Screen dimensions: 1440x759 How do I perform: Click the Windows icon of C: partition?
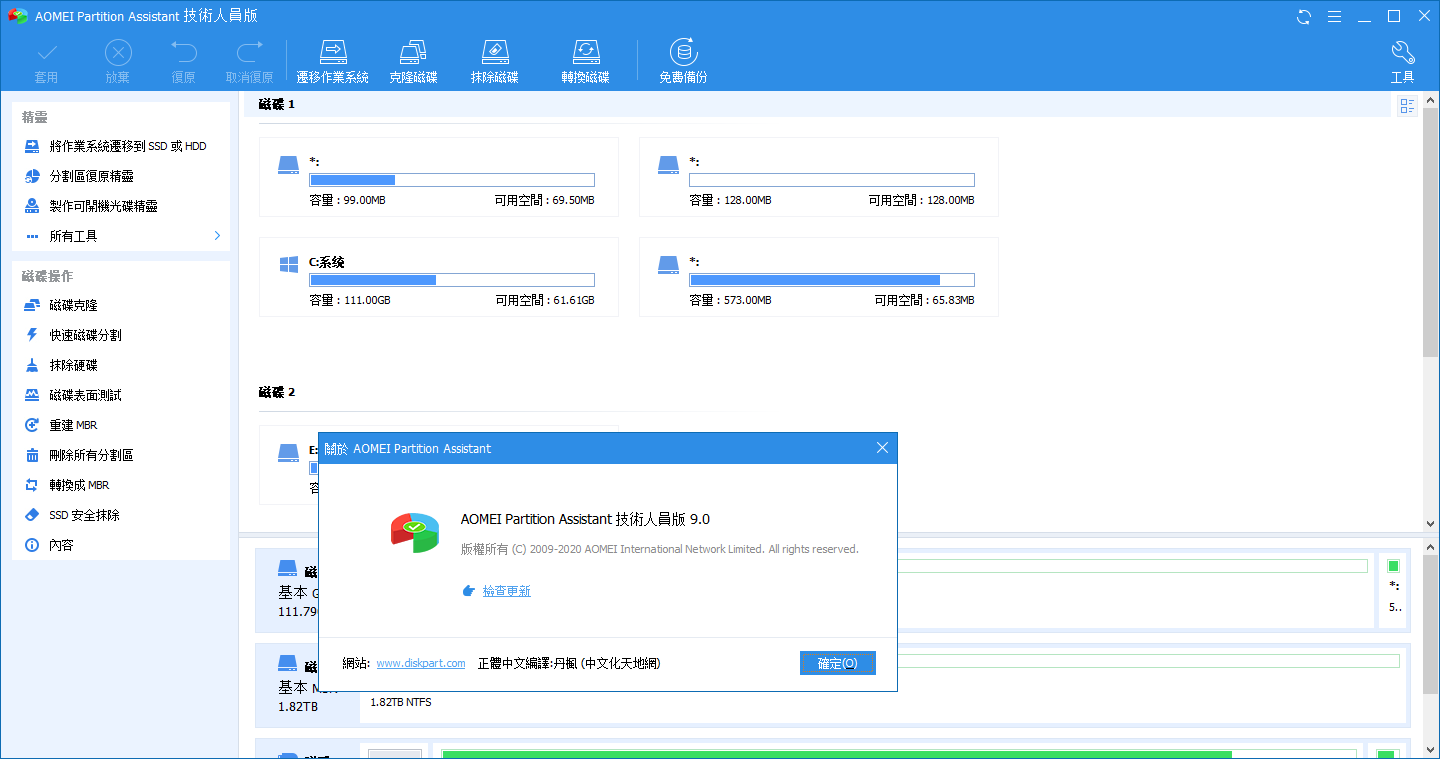coord(289,265)
